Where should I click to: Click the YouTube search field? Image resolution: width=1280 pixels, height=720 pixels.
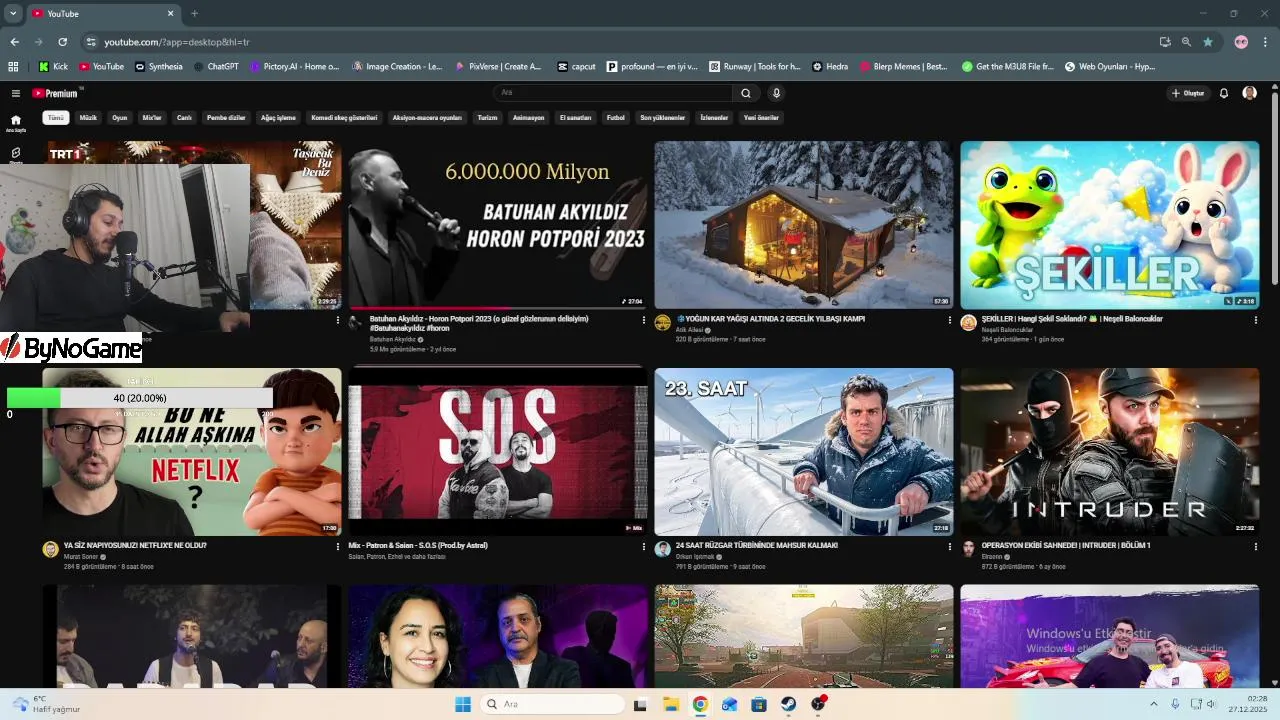point(613,93)
